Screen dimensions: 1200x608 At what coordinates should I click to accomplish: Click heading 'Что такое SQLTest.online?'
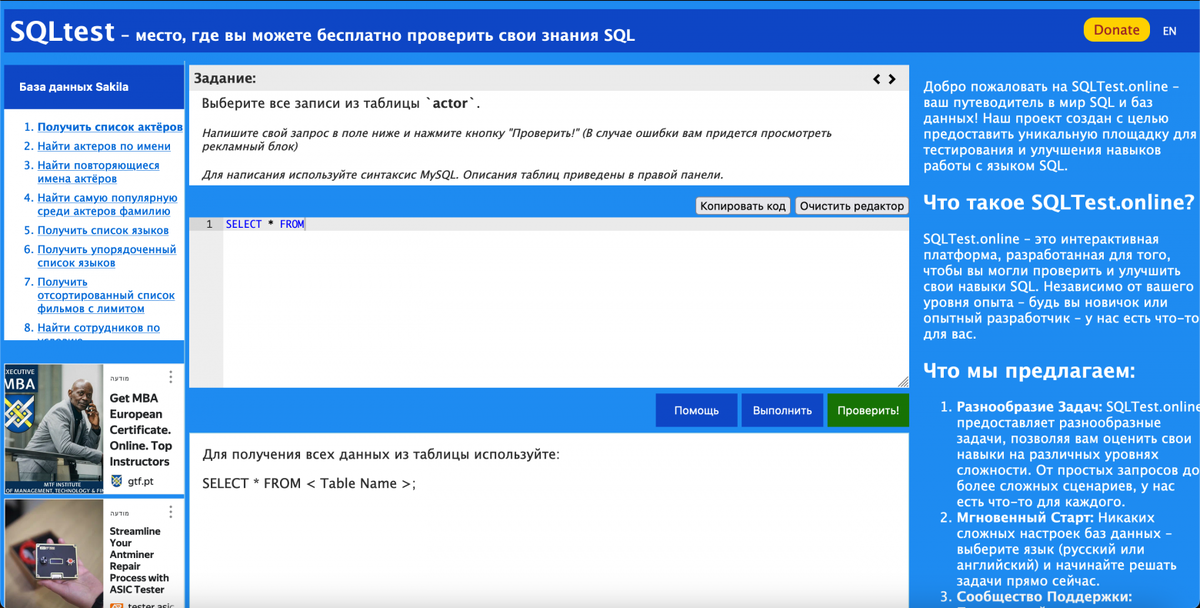tap(1059, 202)
